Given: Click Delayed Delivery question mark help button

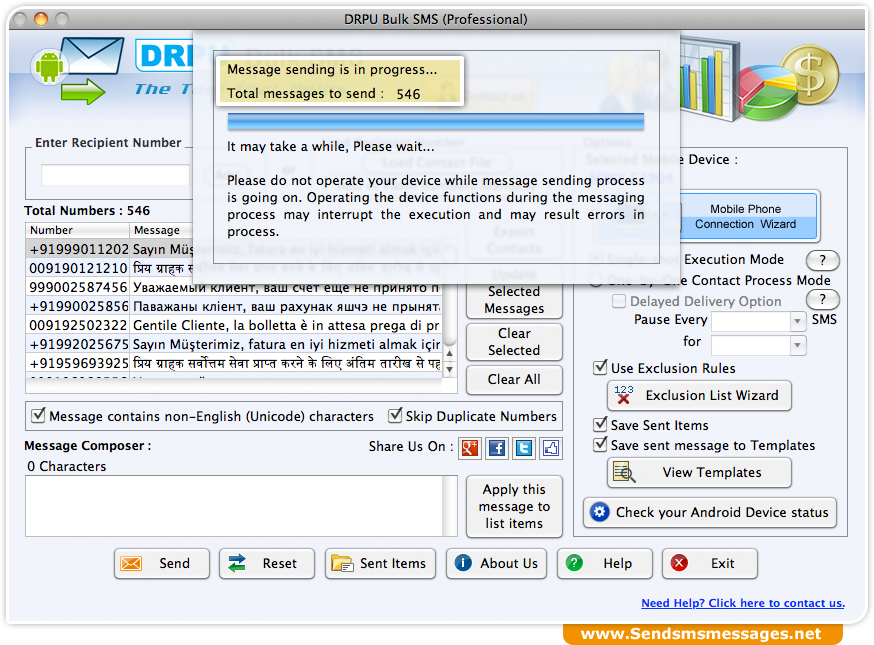Looking at the screenshot, I should coord(822,299).
